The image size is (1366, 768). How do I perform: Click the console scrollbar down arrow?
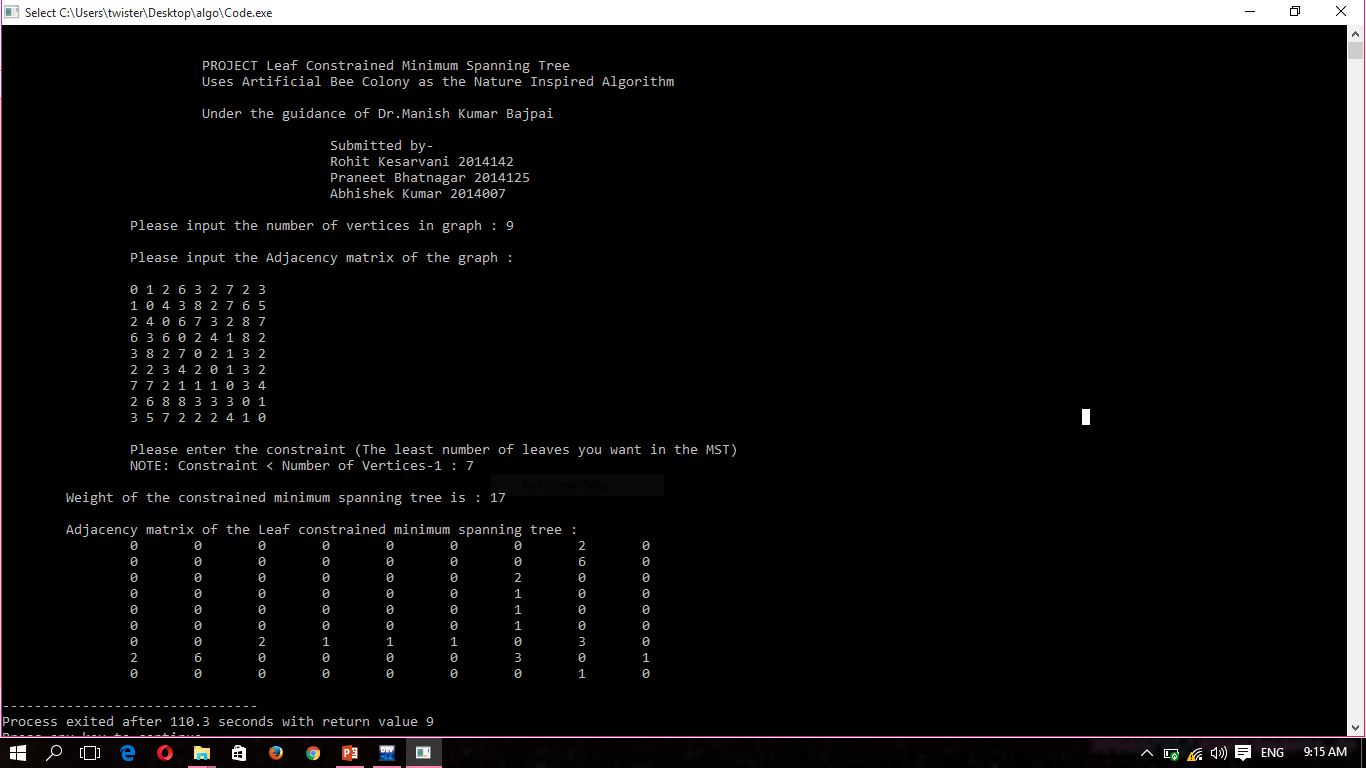(x=1355, y=728)
